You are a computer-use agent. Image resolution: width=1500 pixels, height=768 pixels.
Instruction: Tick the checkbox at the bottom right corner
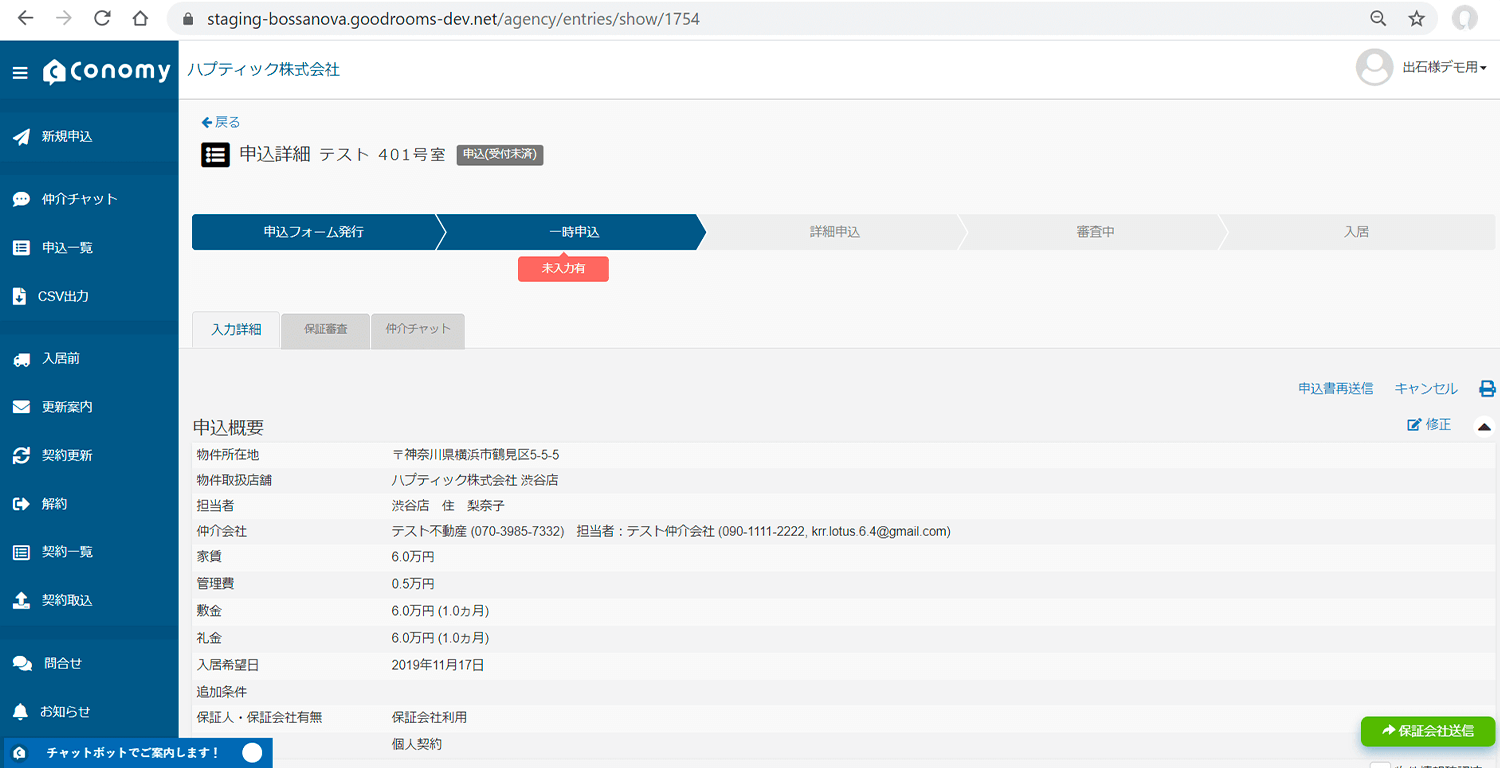[x=1379, y=765]
